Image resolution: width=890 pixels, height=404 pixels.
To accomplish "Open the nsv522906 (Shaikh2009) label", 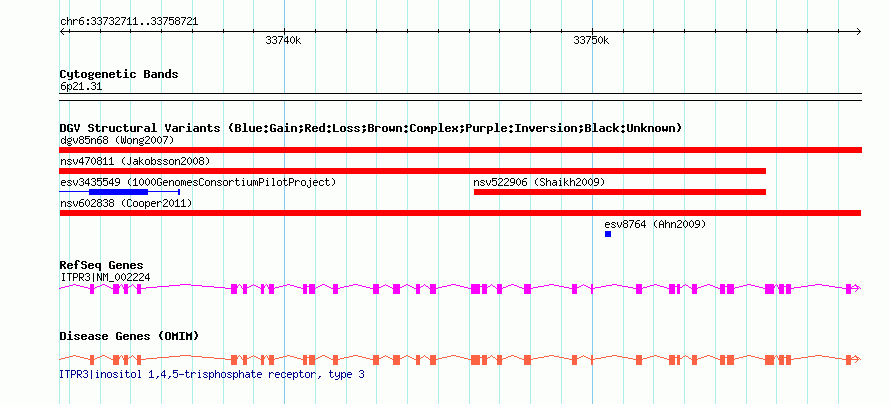I will click(x=539, y=182).
